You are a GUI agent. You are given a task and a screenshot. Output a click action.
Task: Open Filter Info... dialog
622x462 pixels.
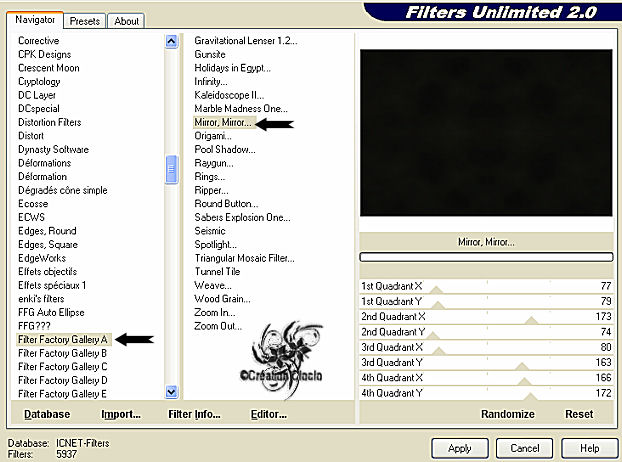[194, 413]
